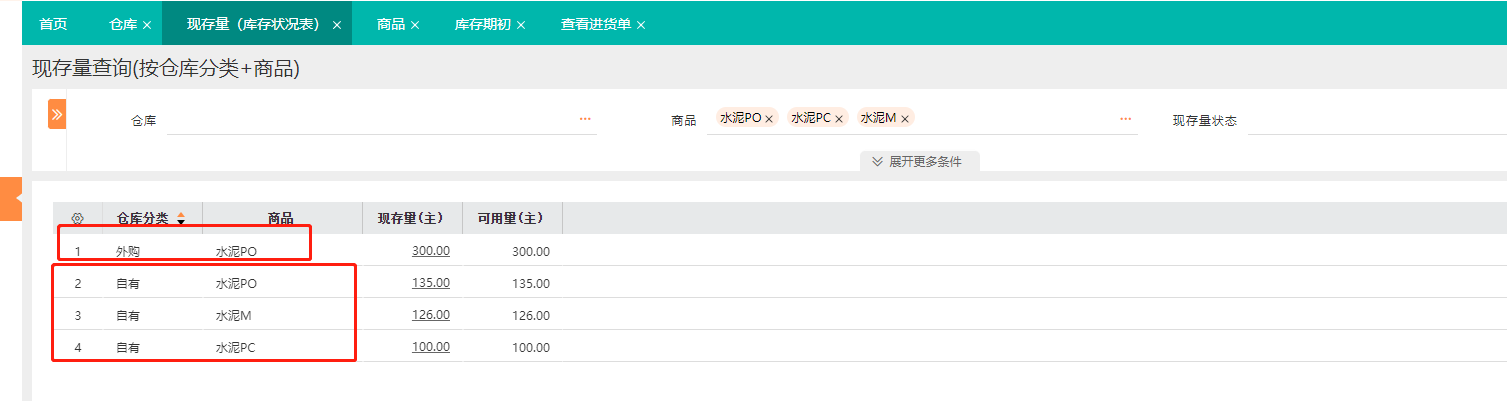Open the 仓库 field's three-dot picker

pos(585,119)
